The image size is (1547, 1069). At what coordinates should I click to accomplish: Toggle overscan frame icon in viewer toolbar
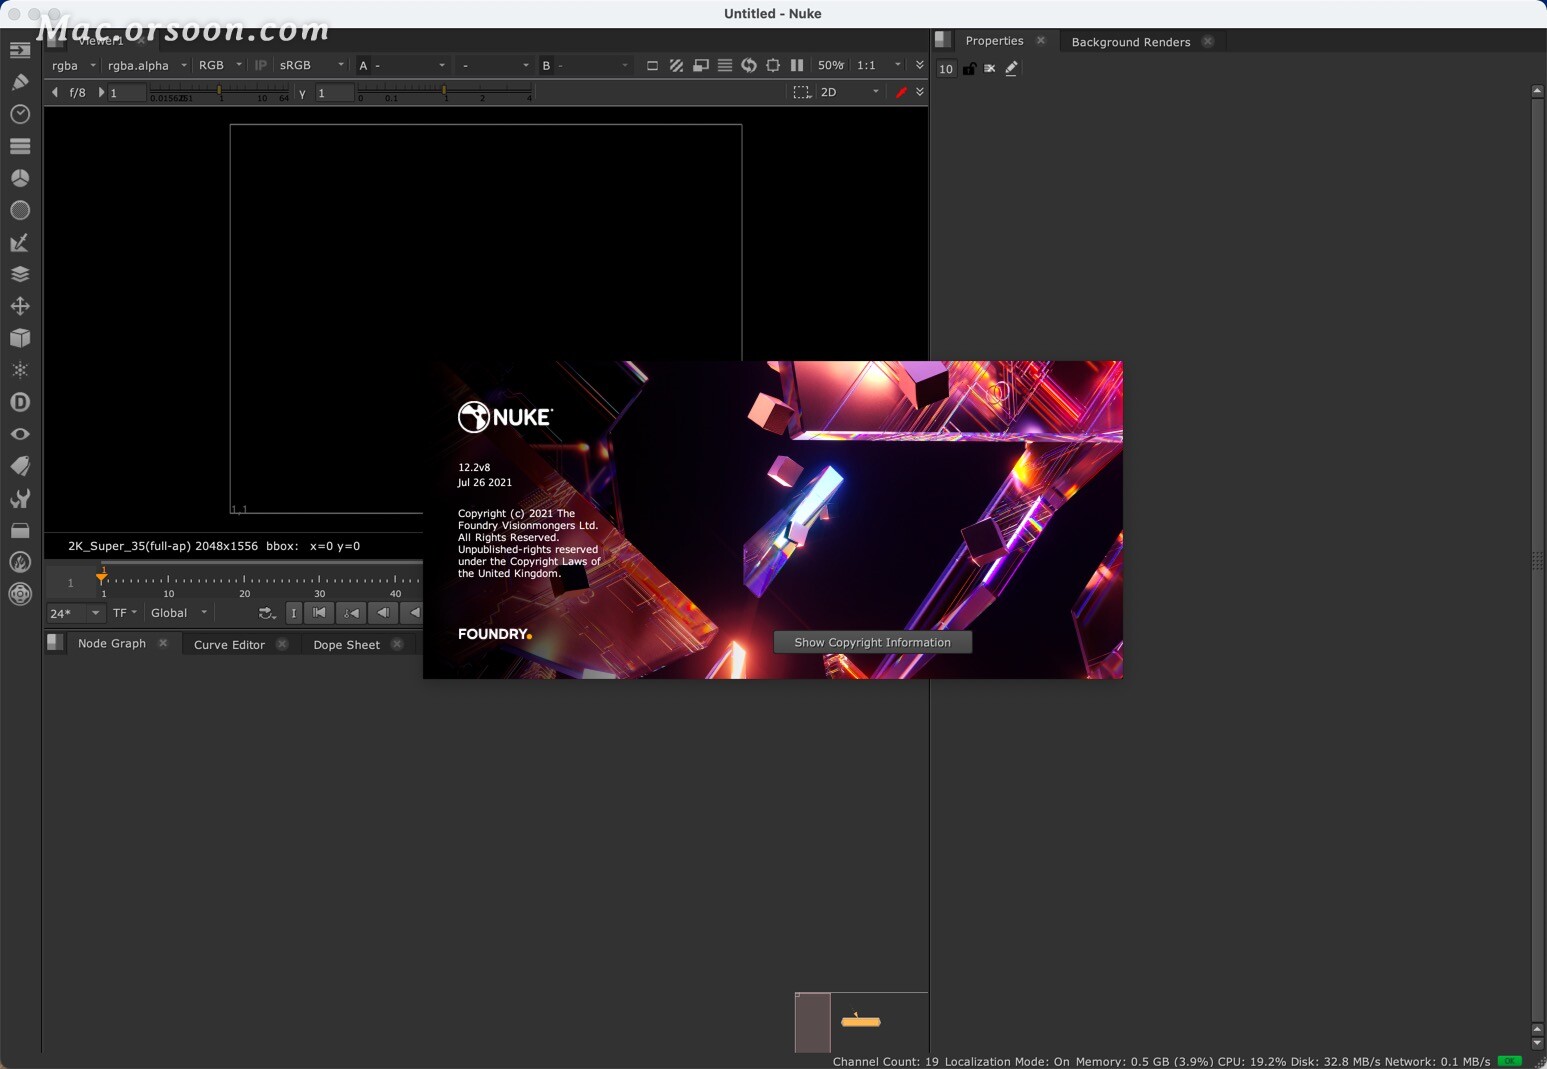click(773, 65)
